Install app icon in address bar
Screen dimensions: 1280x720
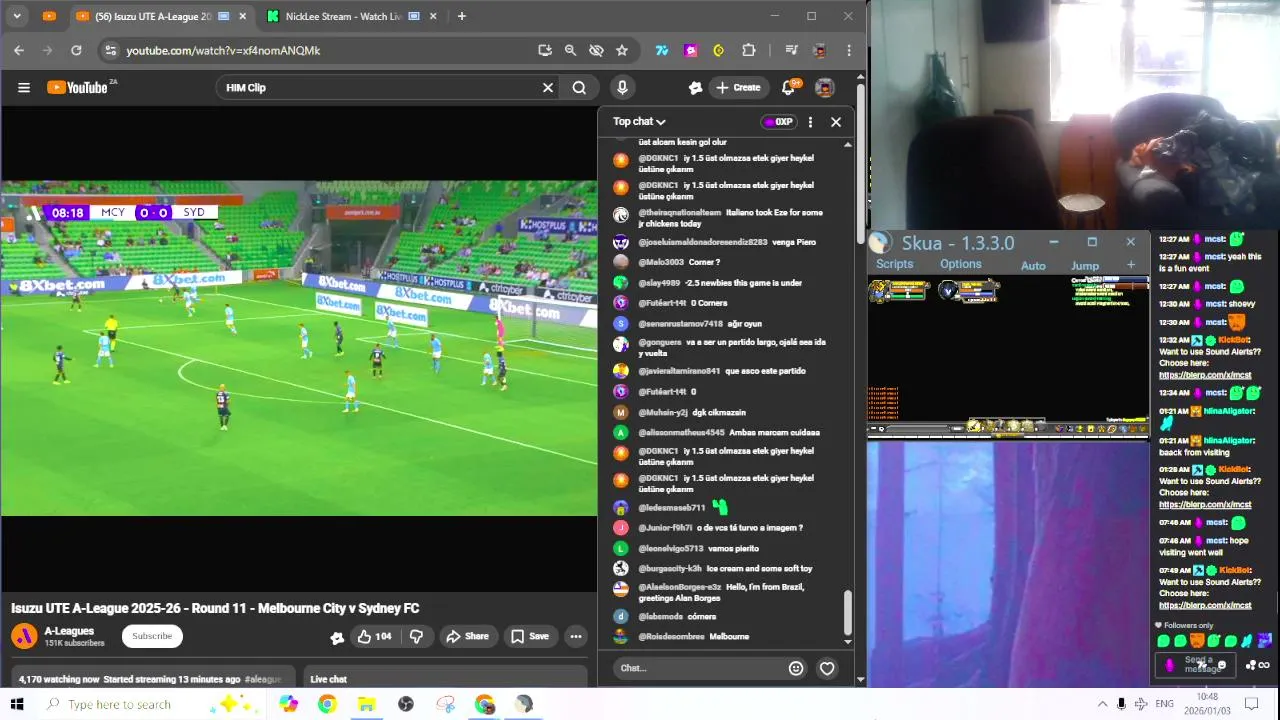(544, 50)
